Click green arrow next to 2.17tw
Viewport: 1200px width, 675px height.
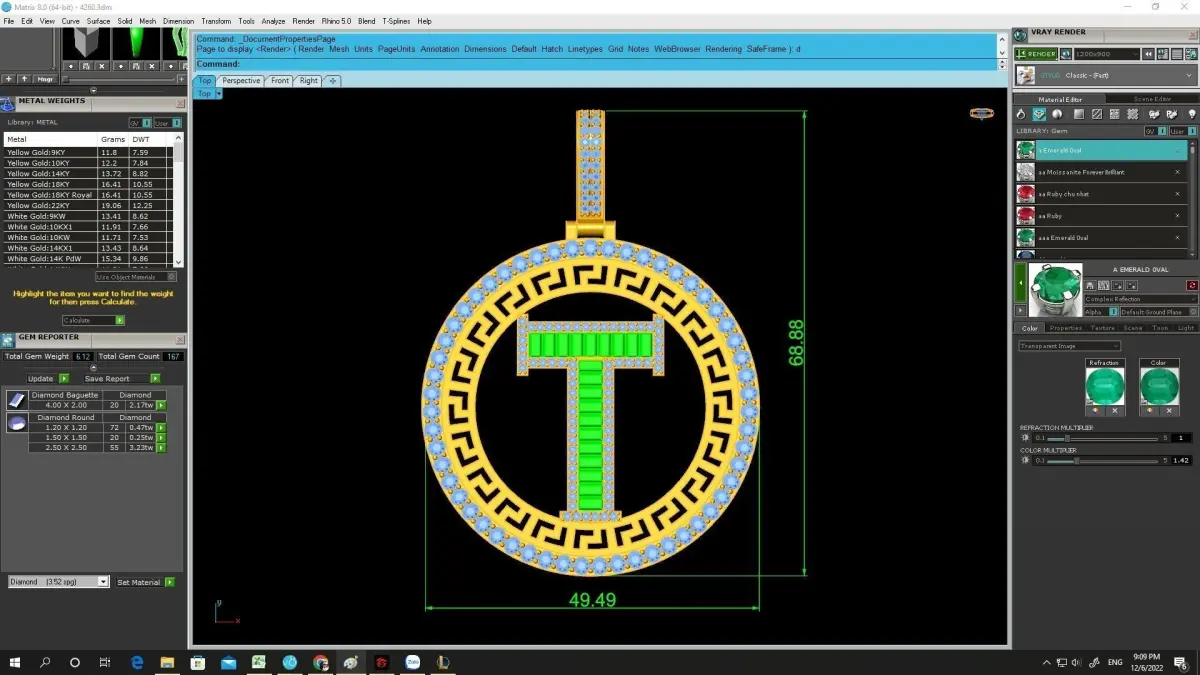tap(161, 405)
